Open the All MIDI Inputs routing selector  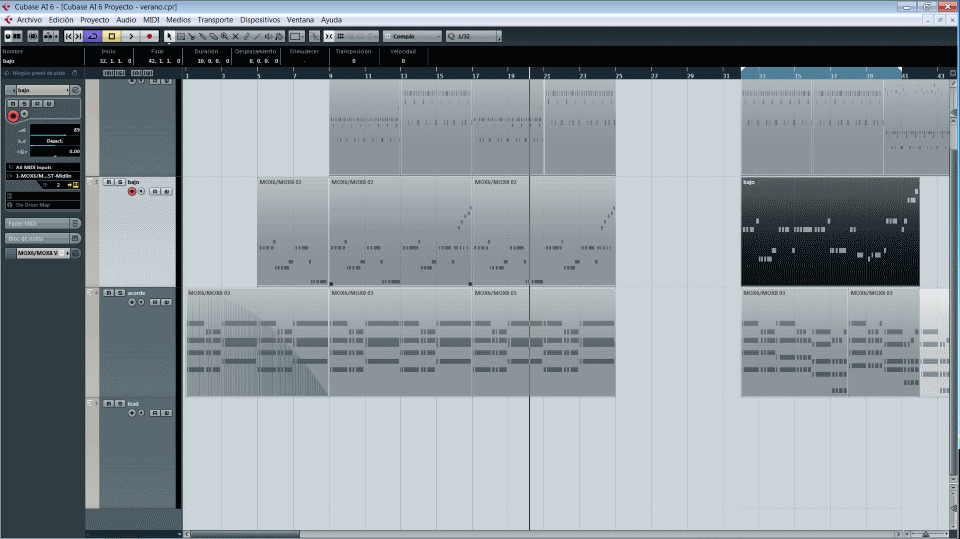(43, 167)
